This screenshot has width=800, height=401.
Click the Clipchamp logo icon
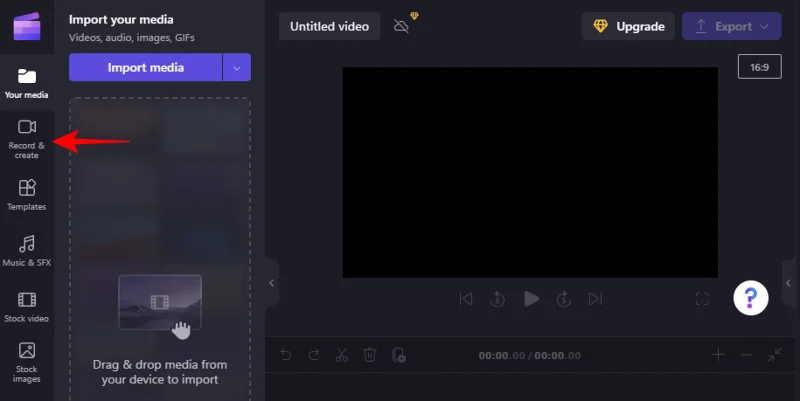pyautogui.click(x=27, y=27)
